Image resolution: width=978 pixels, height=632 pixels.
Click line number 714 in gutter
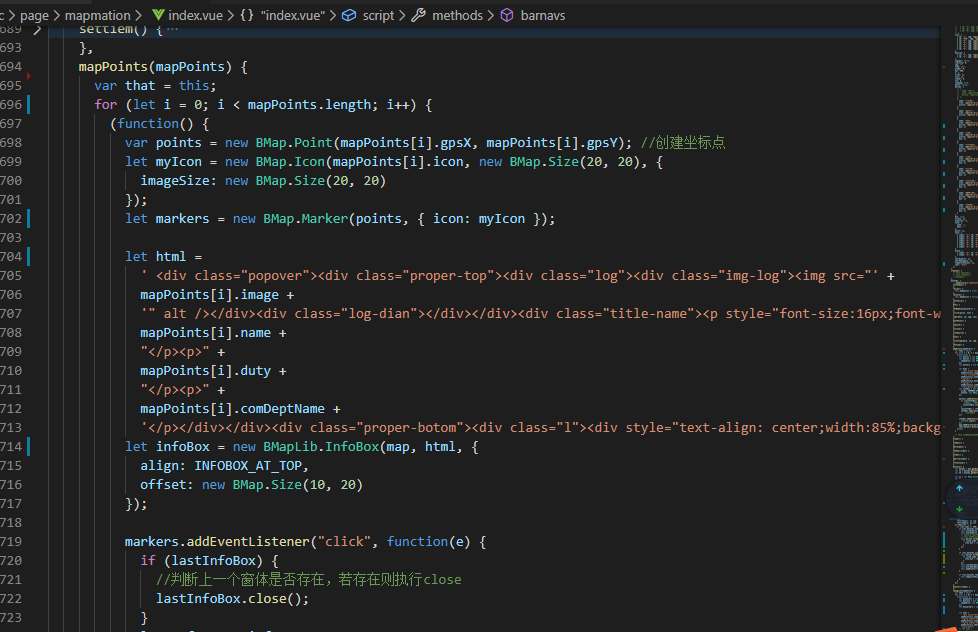click(11, 447)
